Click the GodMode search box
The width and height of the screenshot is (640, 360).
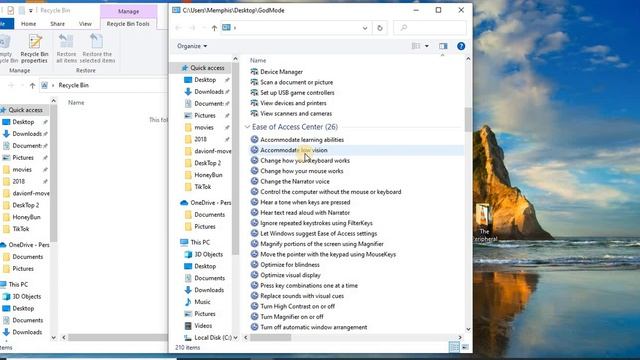point(429,28)
